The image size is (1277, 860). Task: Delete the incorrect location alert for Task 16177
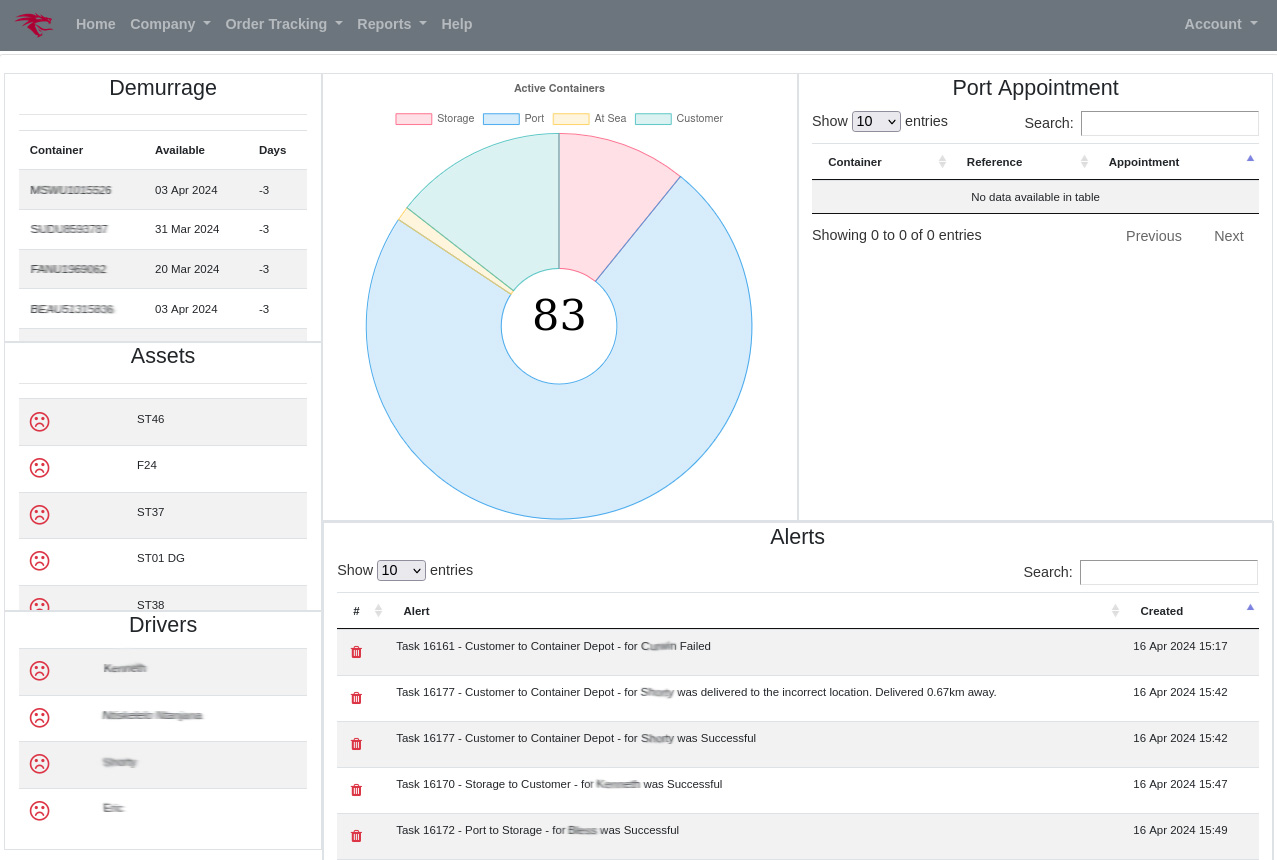coord(356,698)
